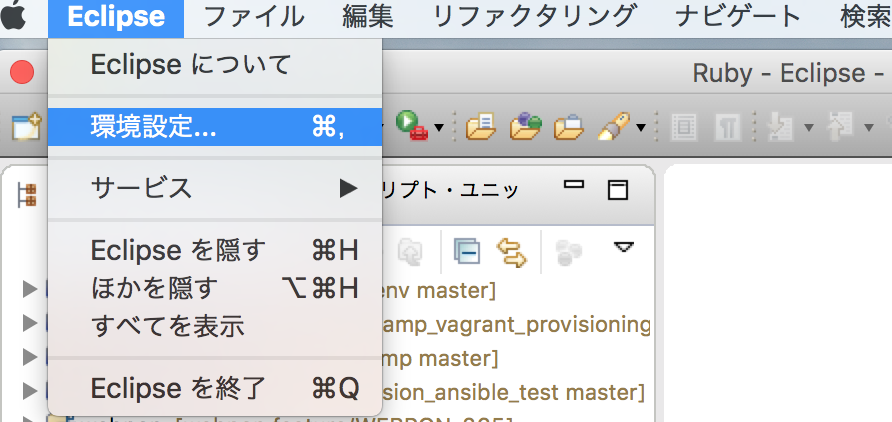This screenshot has width=892, height=422.
Task: Click the スクリプト・ユニット view tab
Action: point(451,190)
